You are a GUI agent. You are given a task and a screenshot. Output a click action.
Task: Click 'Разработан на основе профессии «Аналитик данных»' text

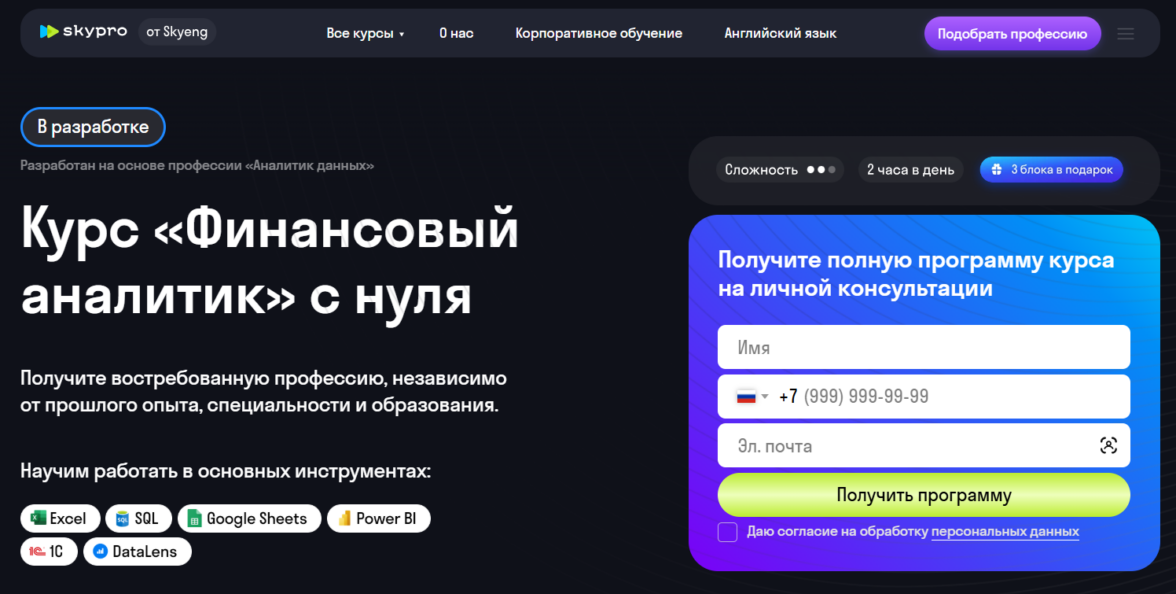coord(197,165)
